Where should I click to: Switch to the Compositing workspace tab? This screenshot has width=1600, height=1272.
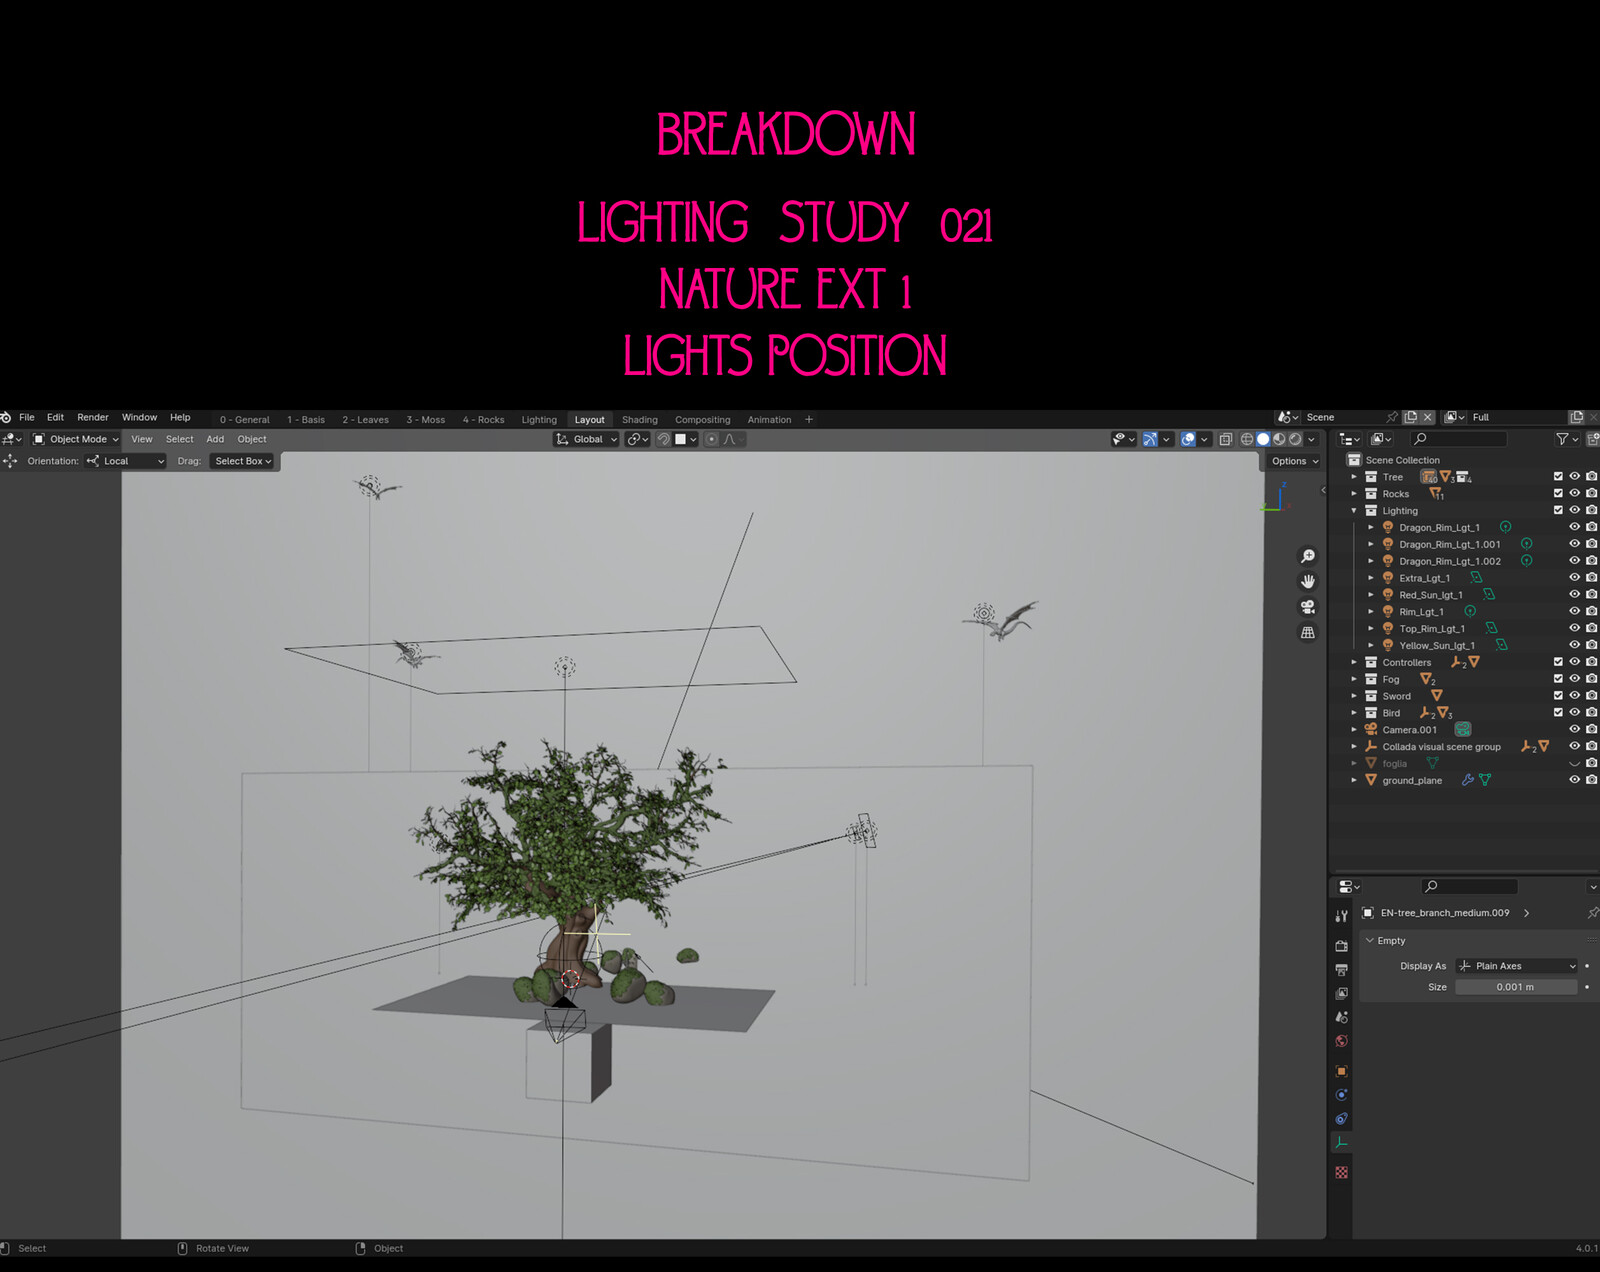click(703, 420)
